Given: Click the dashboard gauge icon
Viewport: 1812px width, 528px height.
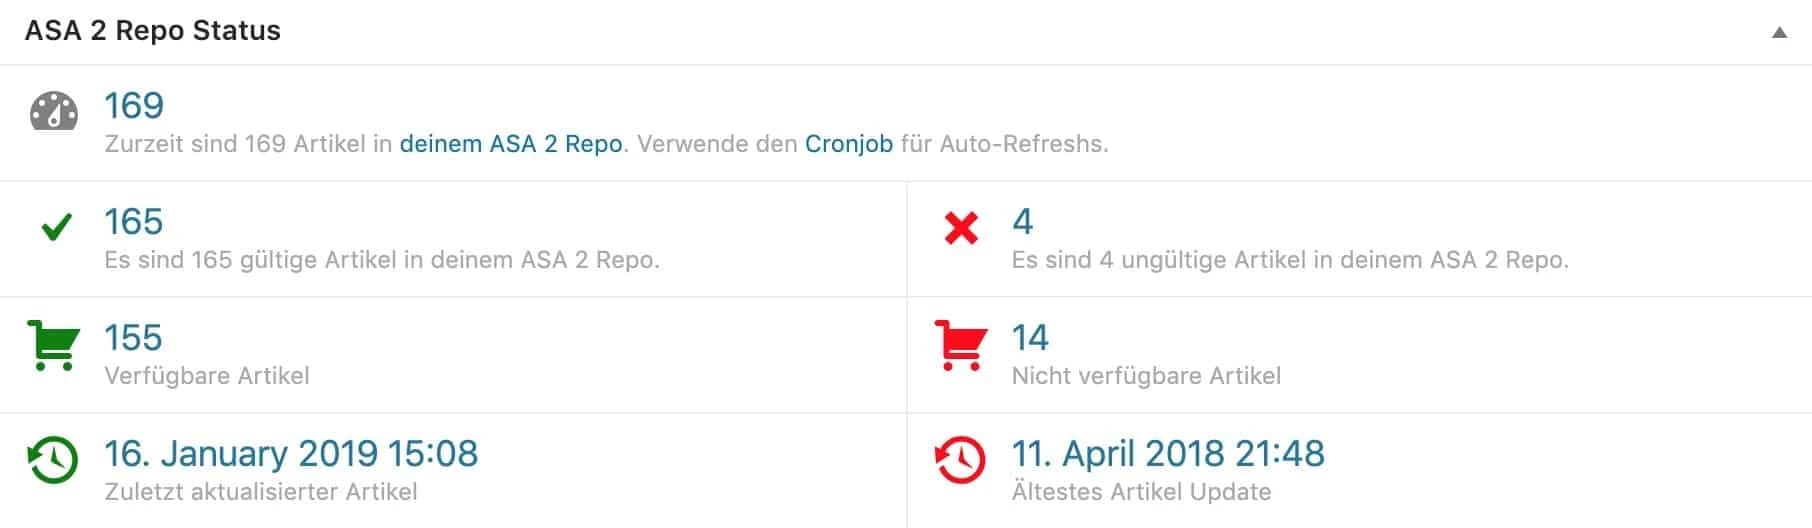Looking at the screenshot, I should 53,112.
